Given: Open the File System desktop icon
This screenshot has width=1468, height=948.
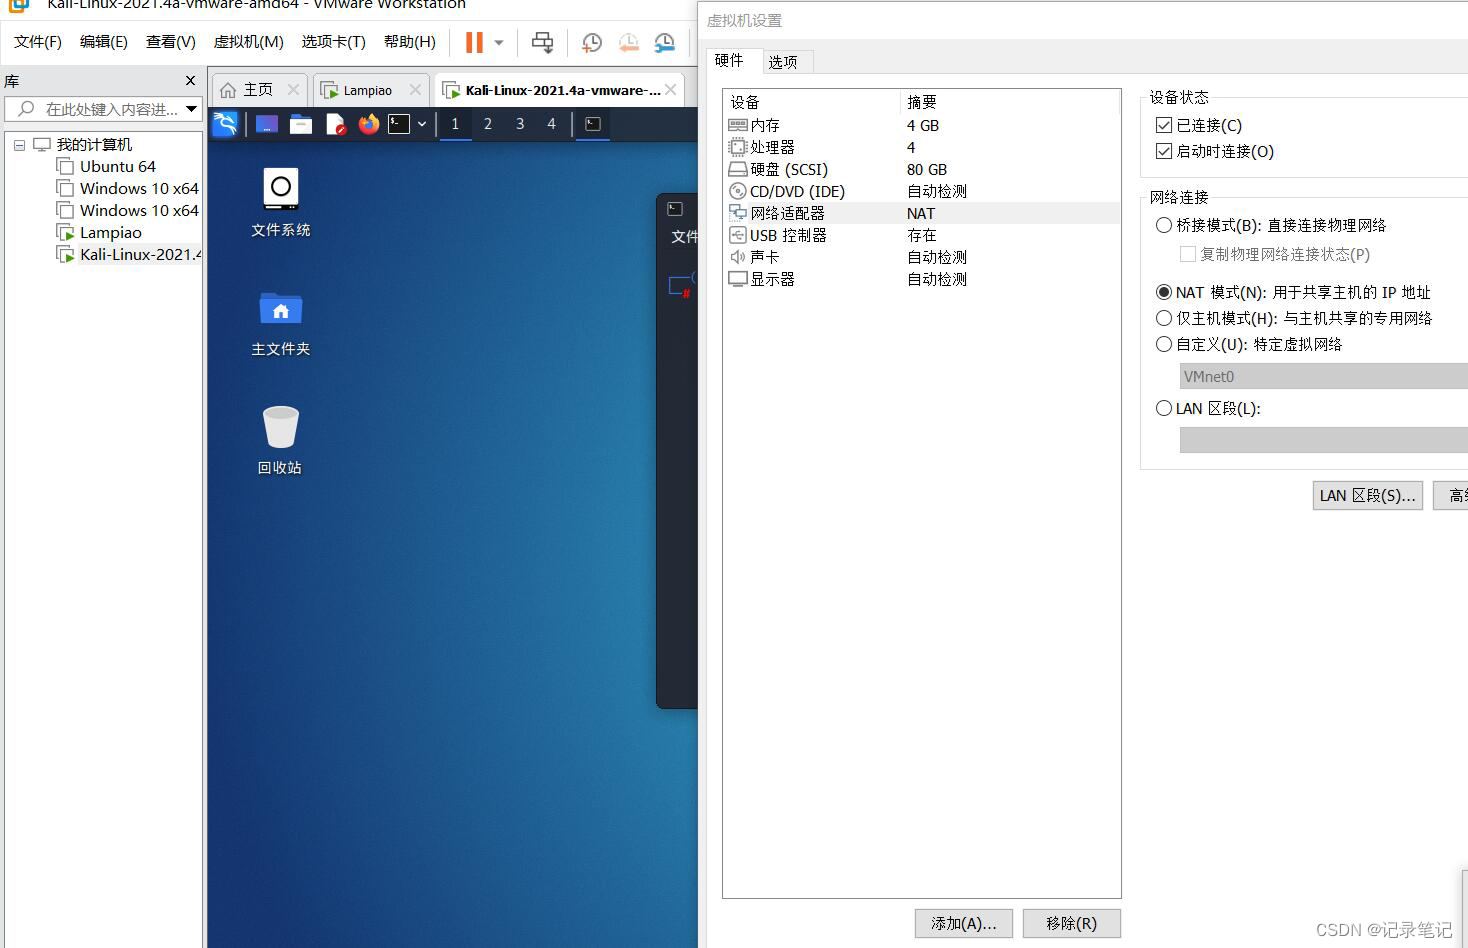Looking at the screenshot, I should 281,202.
